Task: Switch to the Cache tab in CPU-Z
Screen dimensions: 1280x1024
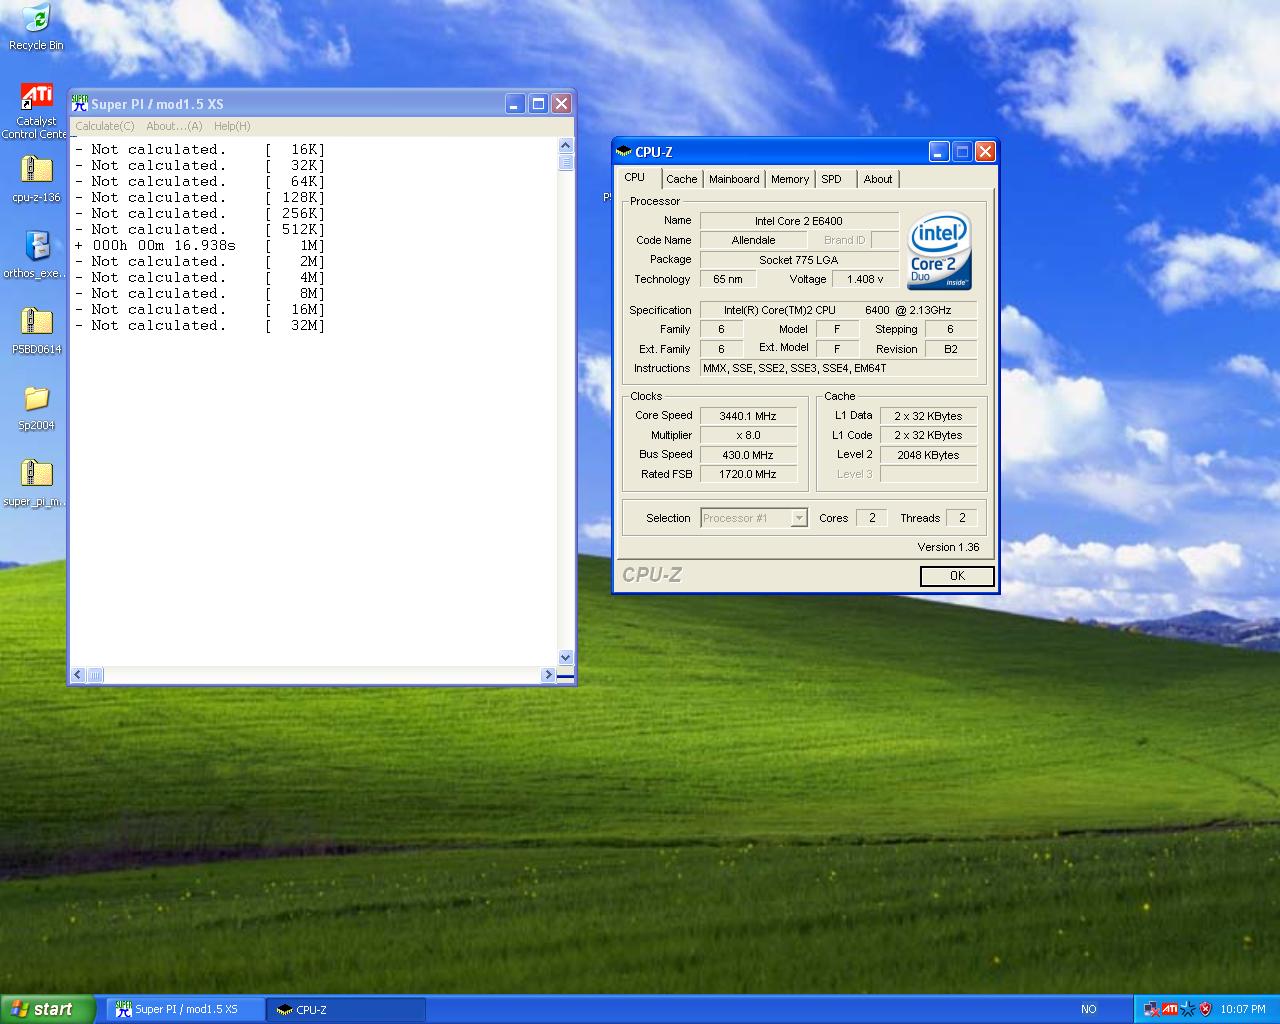Action: tap(682, 179)
